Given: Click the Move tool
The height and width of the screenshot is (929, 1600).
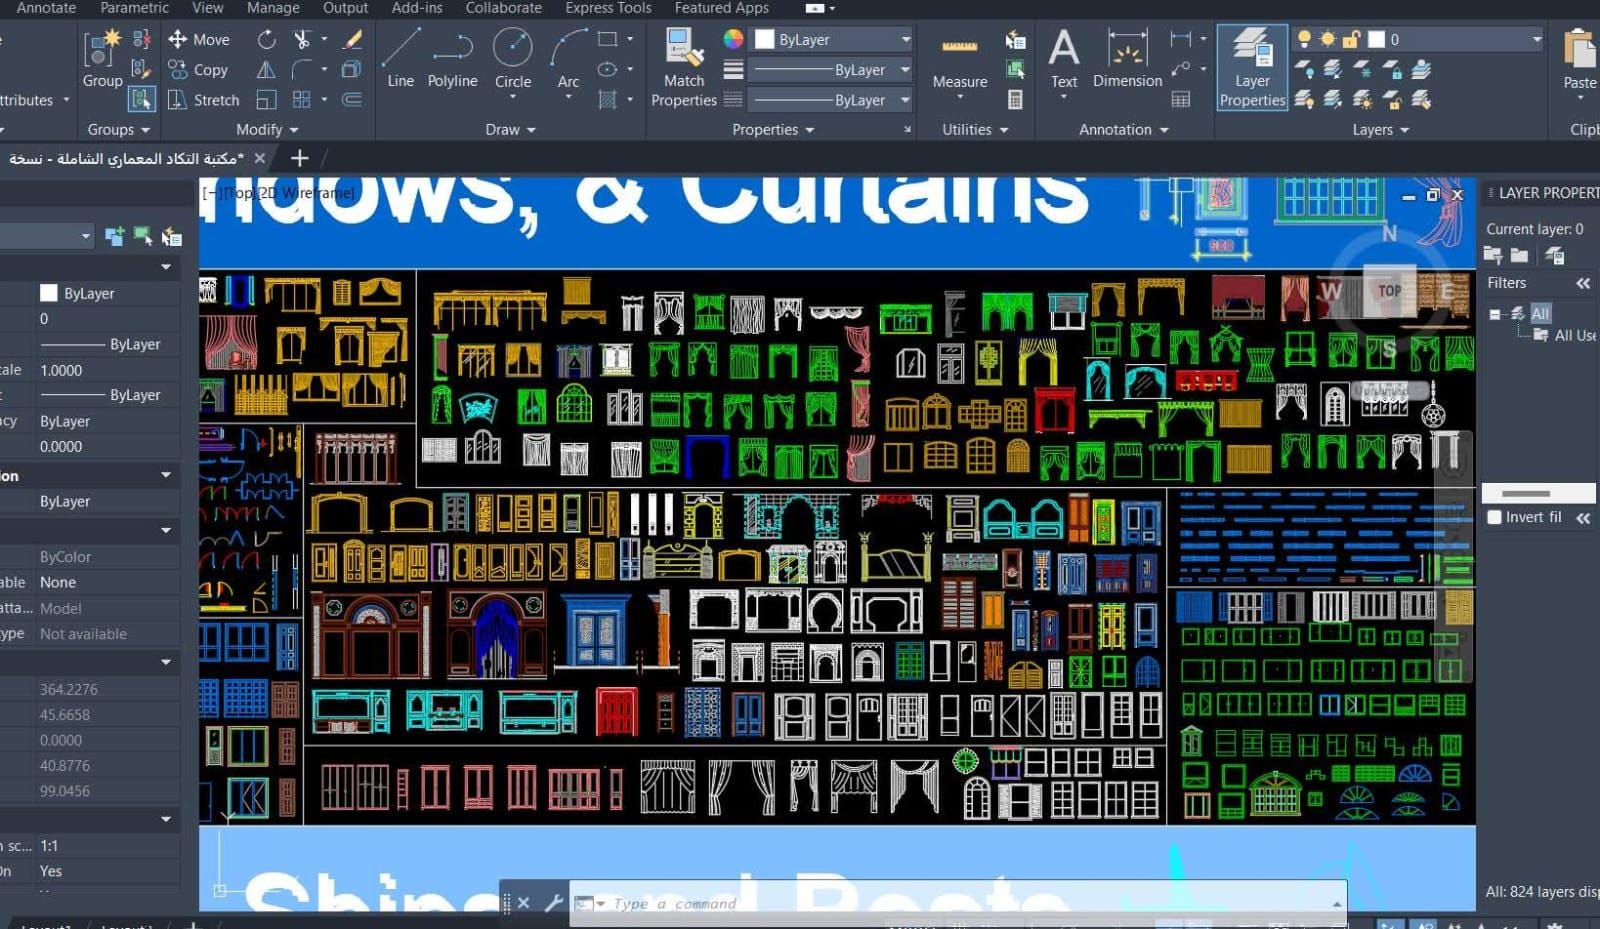Looking at the screenshot, I should 199,39.
